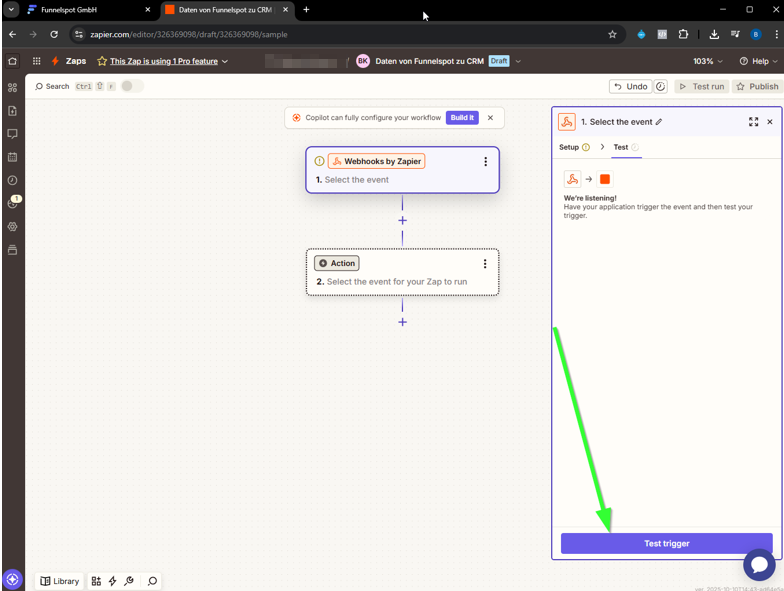The width and height of the screenshot is (784, 591).
Task: Select the Webhooks by Zapier trigger step
Action: pyautogui.click(x=402, y=170)
